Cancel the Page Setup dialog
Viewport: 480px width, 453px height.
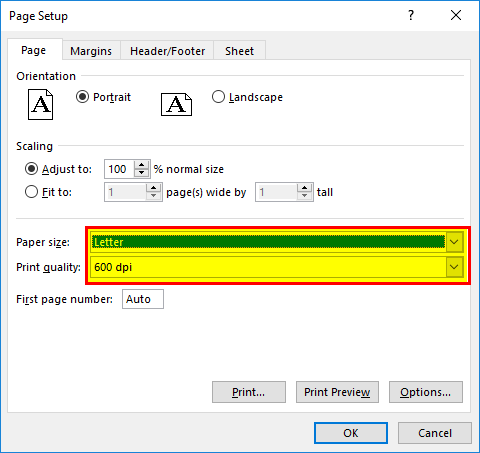(x=435, y=433)
